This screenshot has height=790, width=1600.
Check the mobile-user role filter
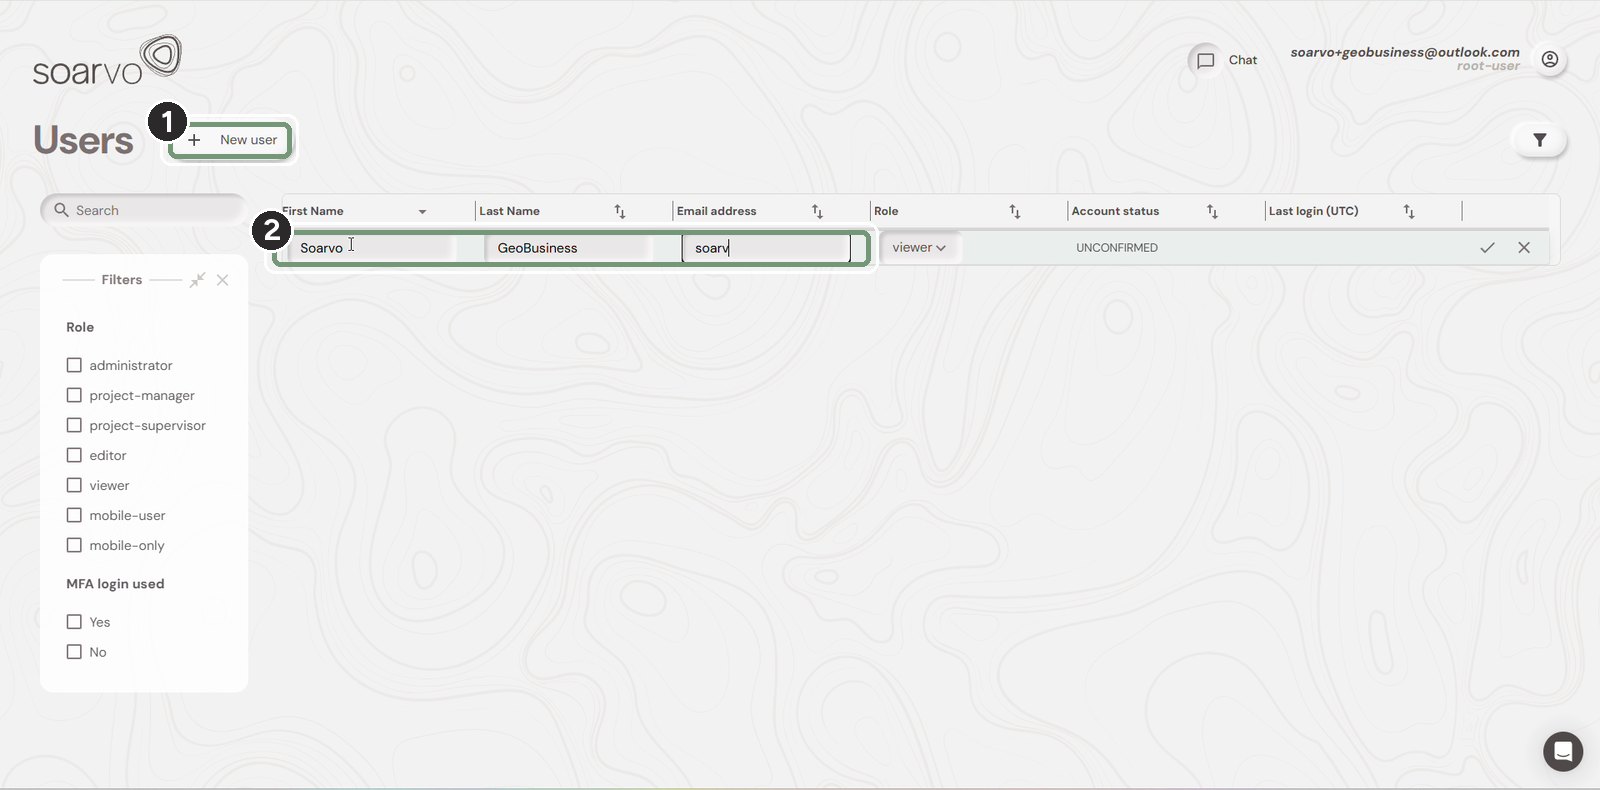point(74,516)
